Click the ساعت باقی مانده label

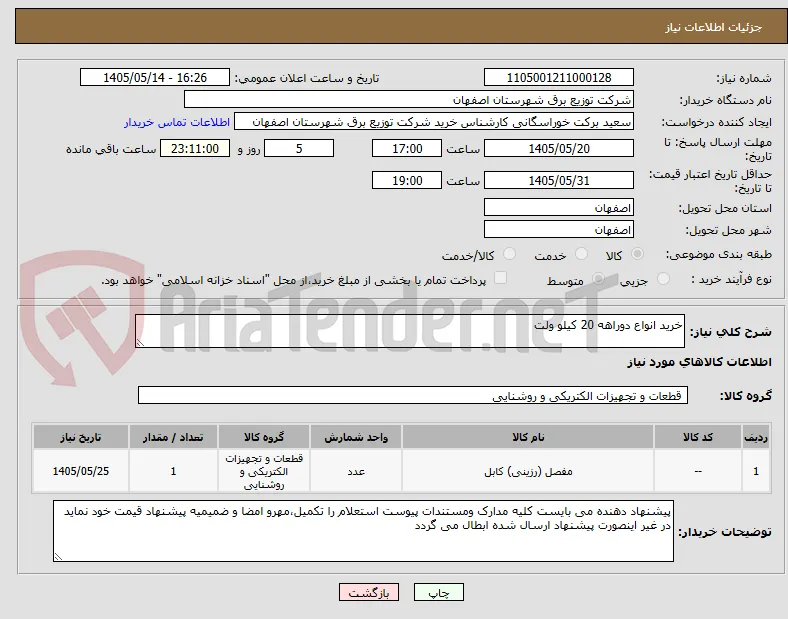click(111, 149)
